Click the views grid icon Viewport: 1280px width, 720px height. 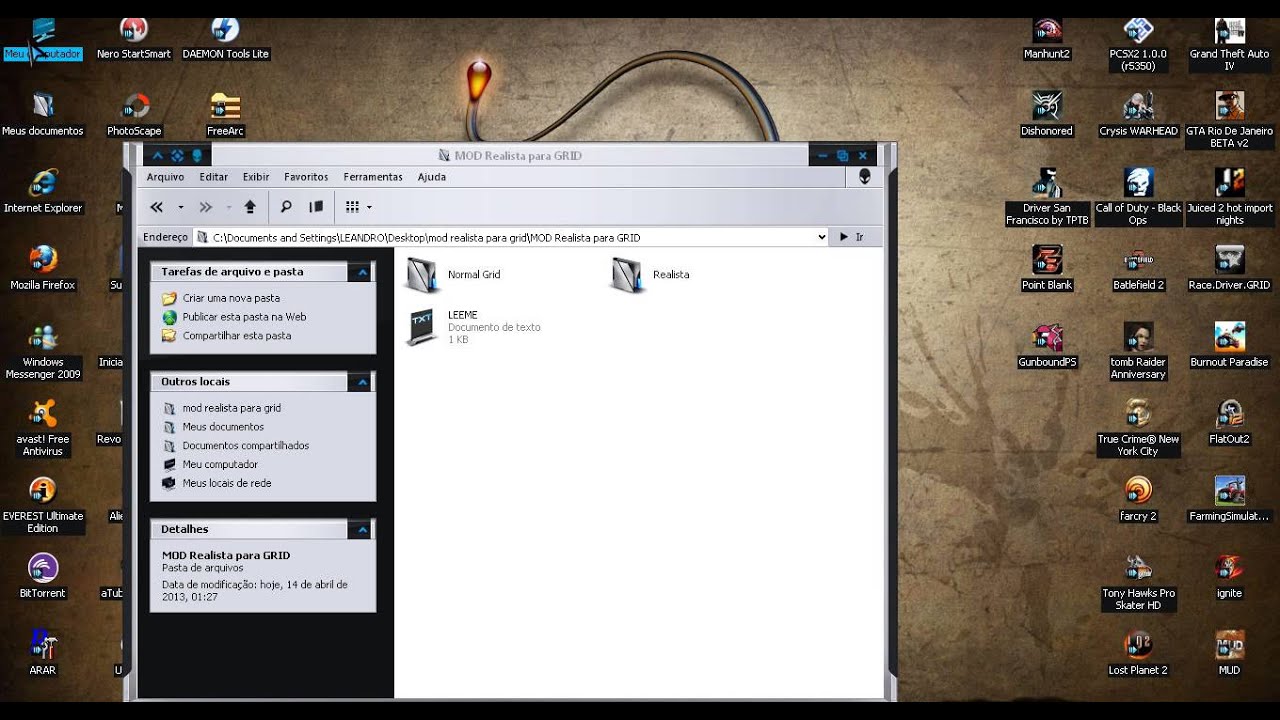[352, 207]
